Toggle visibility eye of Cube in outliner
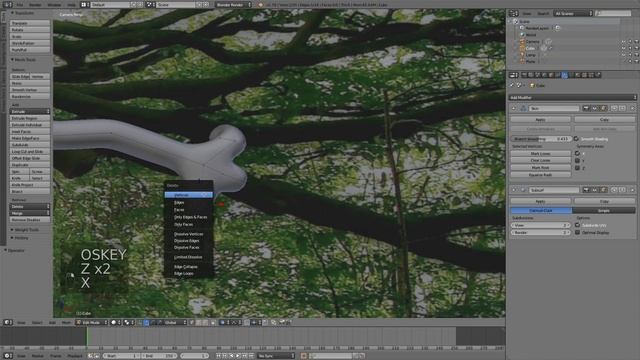The width and height of the screenshot is (640, 360). click(623, 48)
